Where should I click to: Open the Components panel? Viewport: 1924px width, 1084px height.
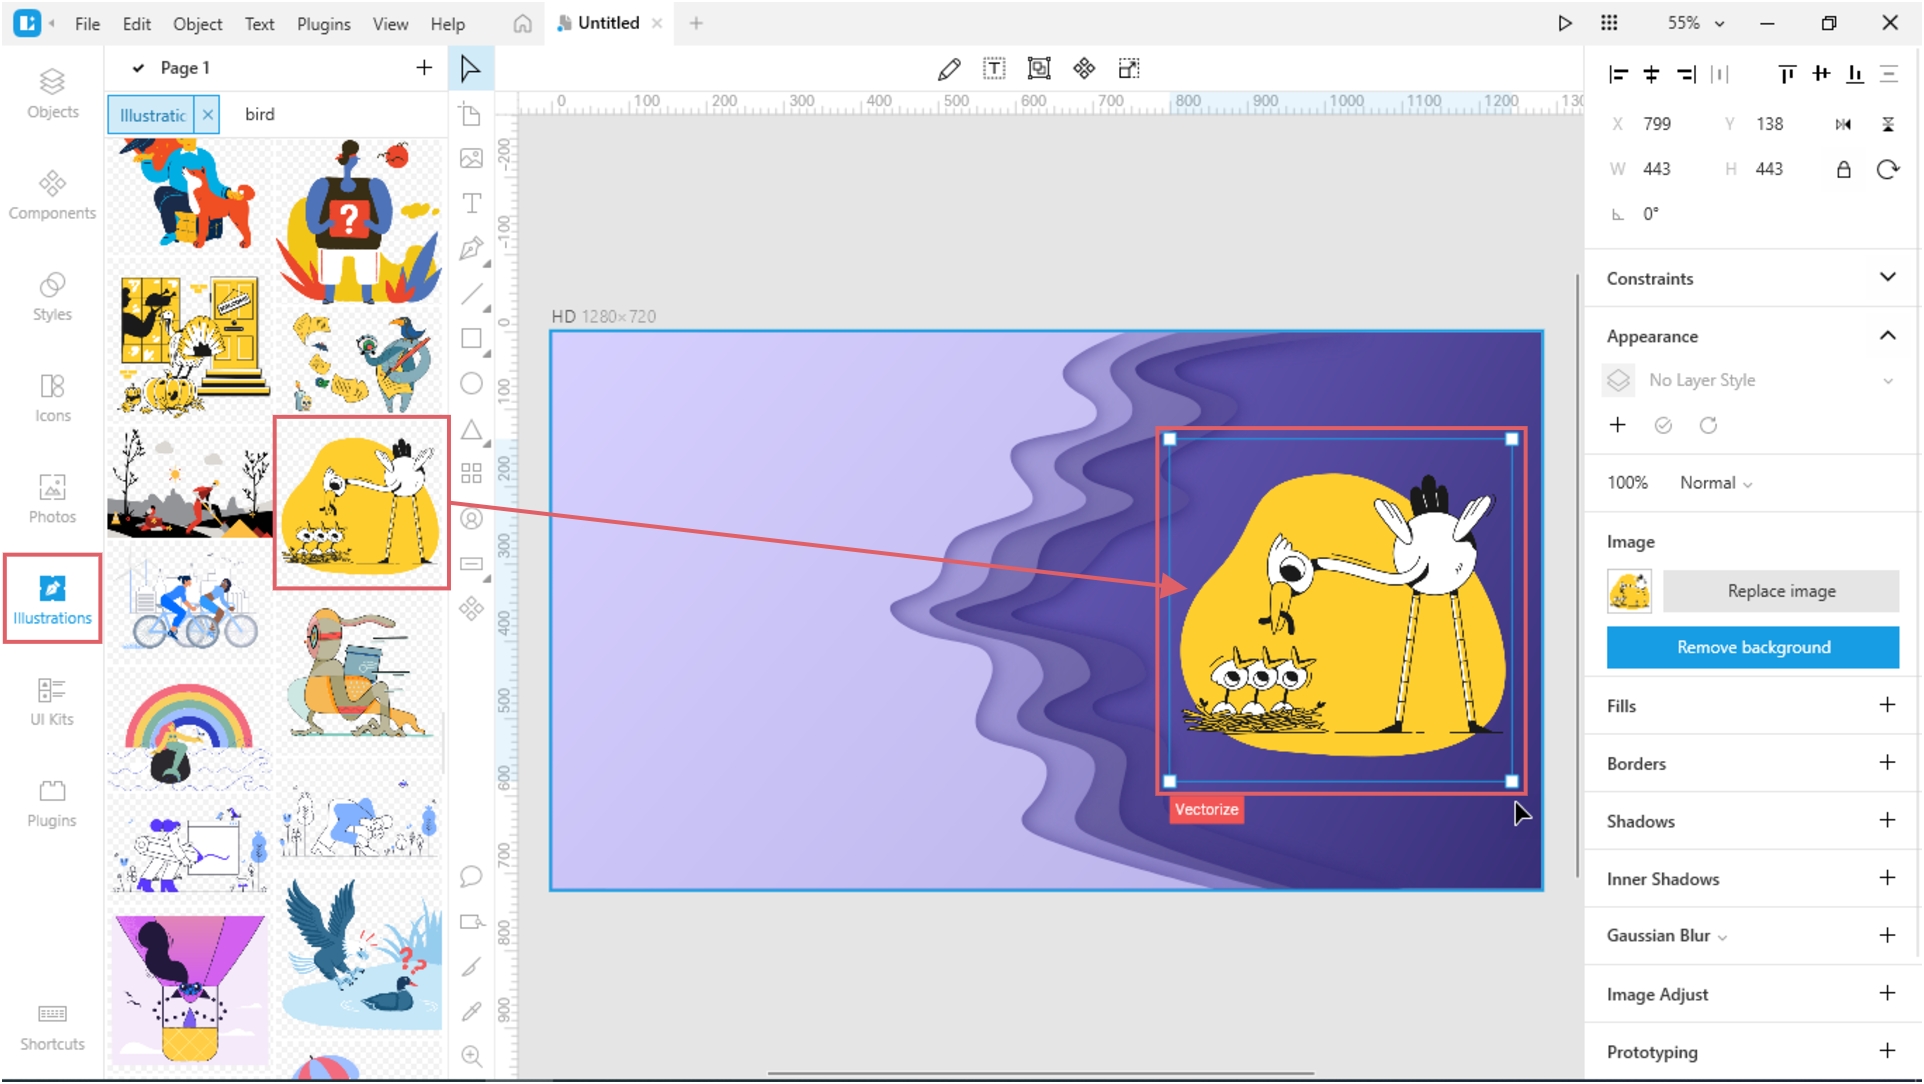(x=52, y=195)
